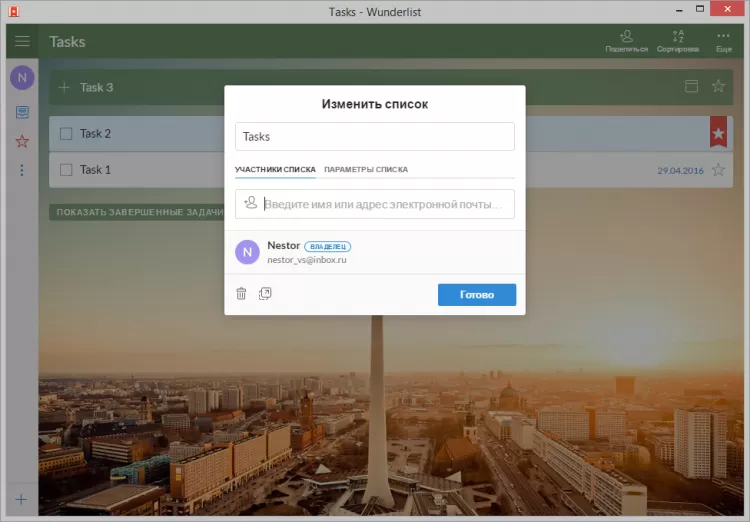Star the new Task 3 entry

718,86
